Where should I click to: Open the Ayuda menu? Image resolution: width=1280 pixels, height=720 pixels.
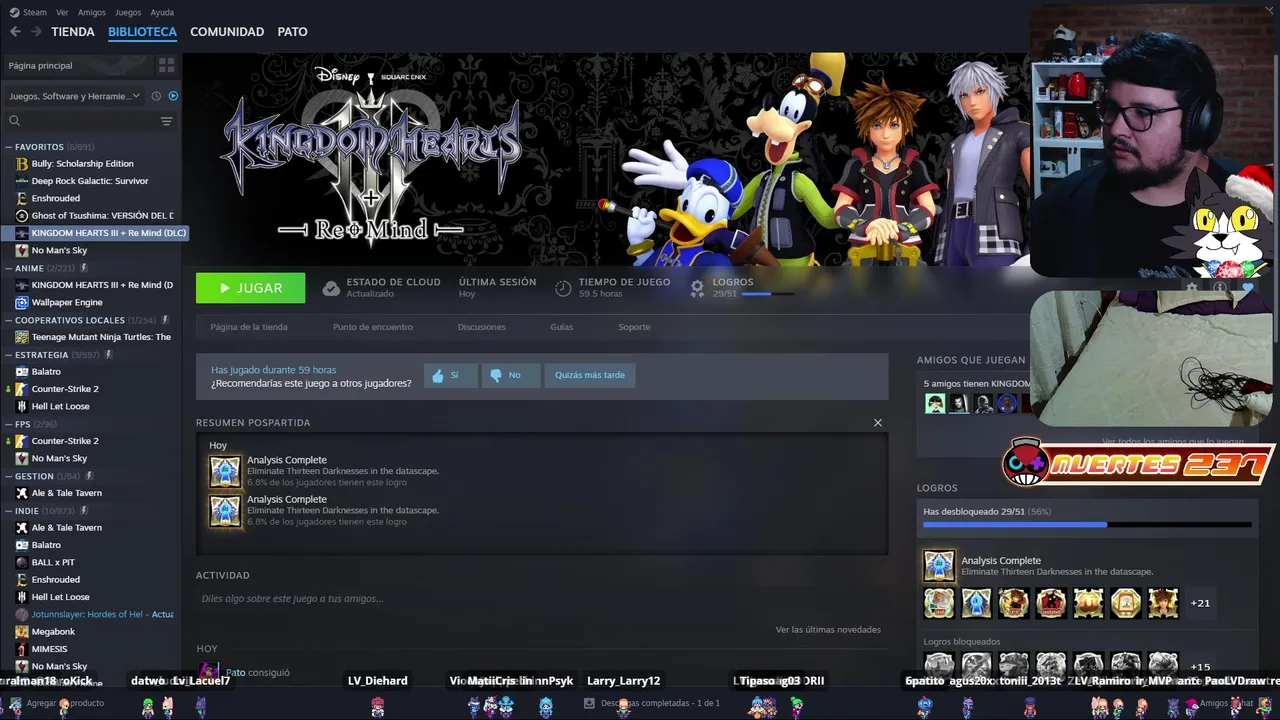[162, 12]
